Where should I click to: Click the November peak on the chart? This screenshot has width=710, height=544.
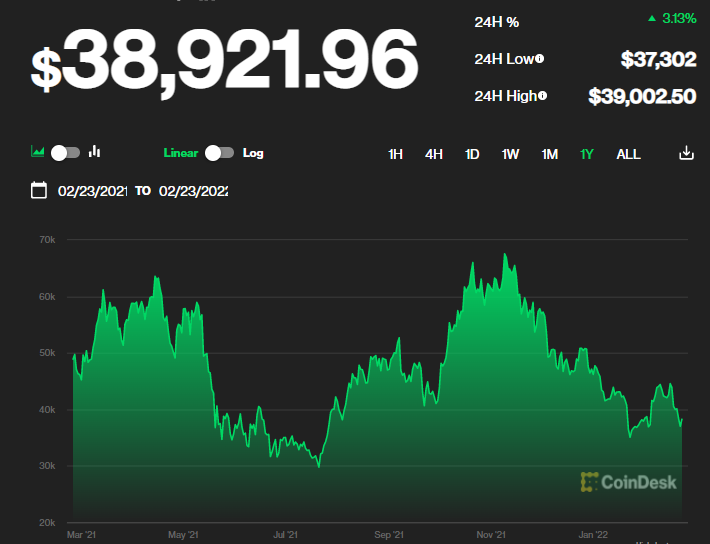[505, 255]
